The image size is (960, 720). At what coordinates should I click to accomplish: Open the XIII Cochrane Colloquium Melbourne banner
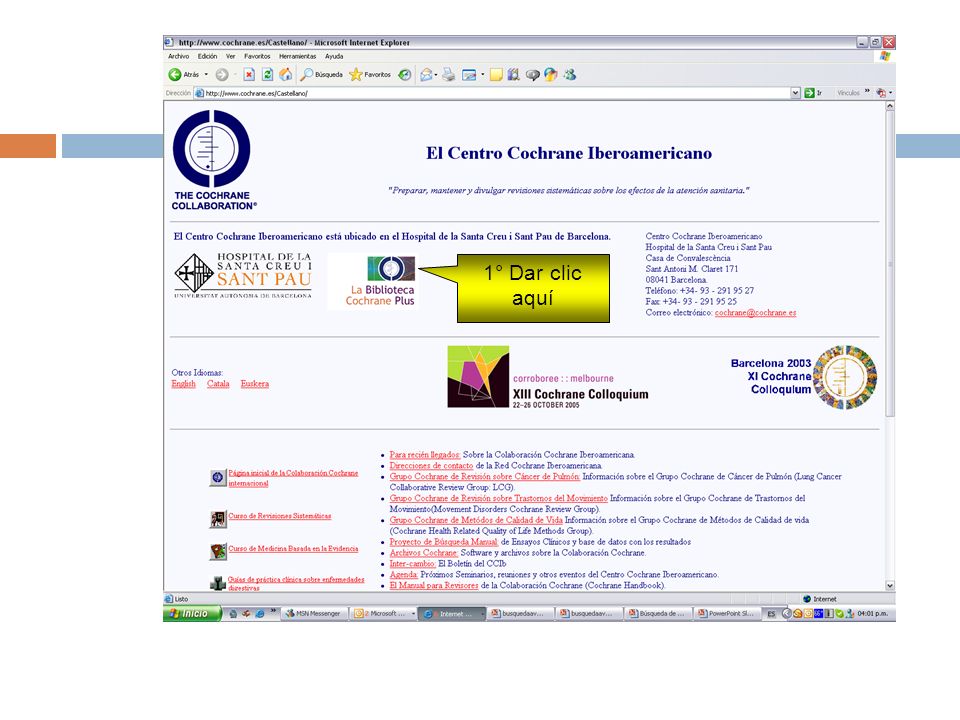click(548, 377)
